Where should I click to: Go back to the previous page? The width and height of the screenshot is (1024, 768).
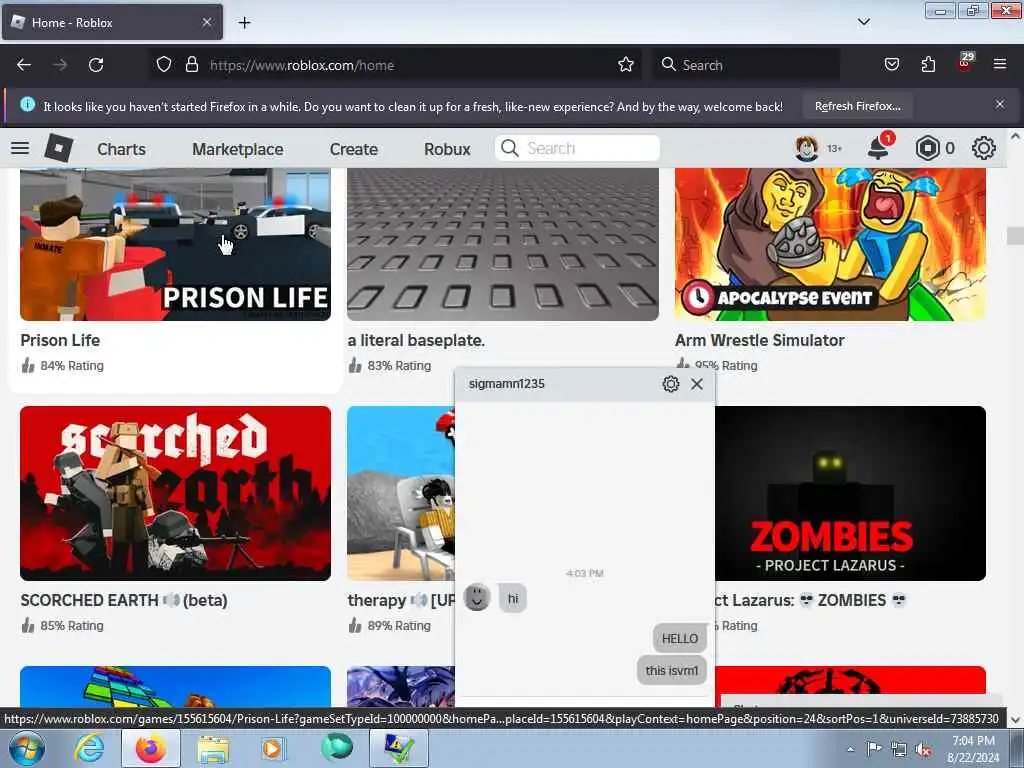(x=24, y=65)
